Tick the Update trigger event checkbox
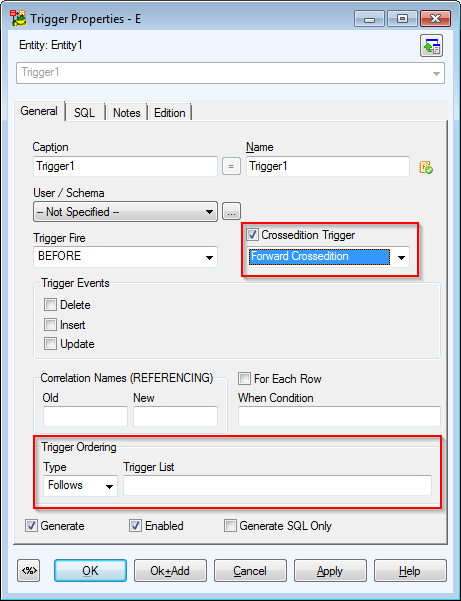Screen dimensions: 461x601 tap(50, 344)
